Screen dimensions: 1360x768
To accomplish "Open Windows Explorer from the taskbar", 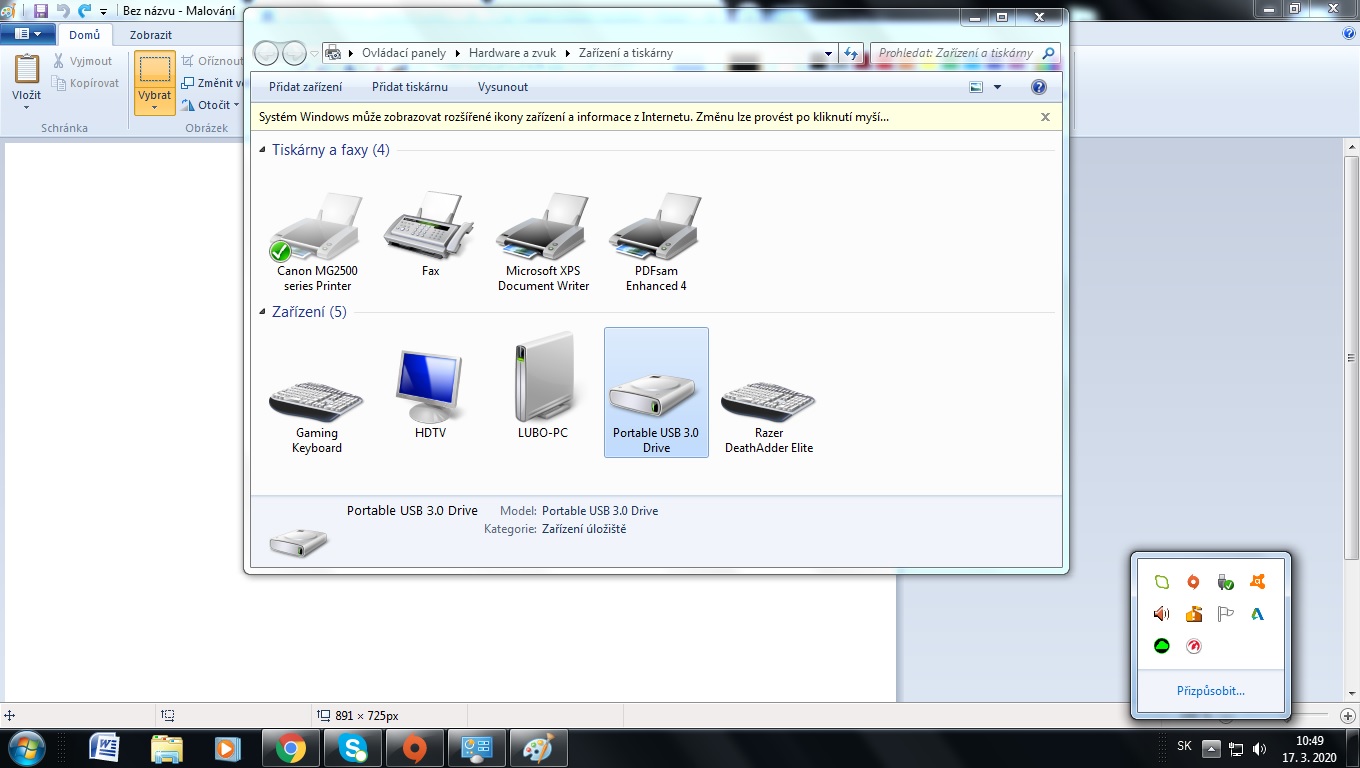I will (167, 748).
